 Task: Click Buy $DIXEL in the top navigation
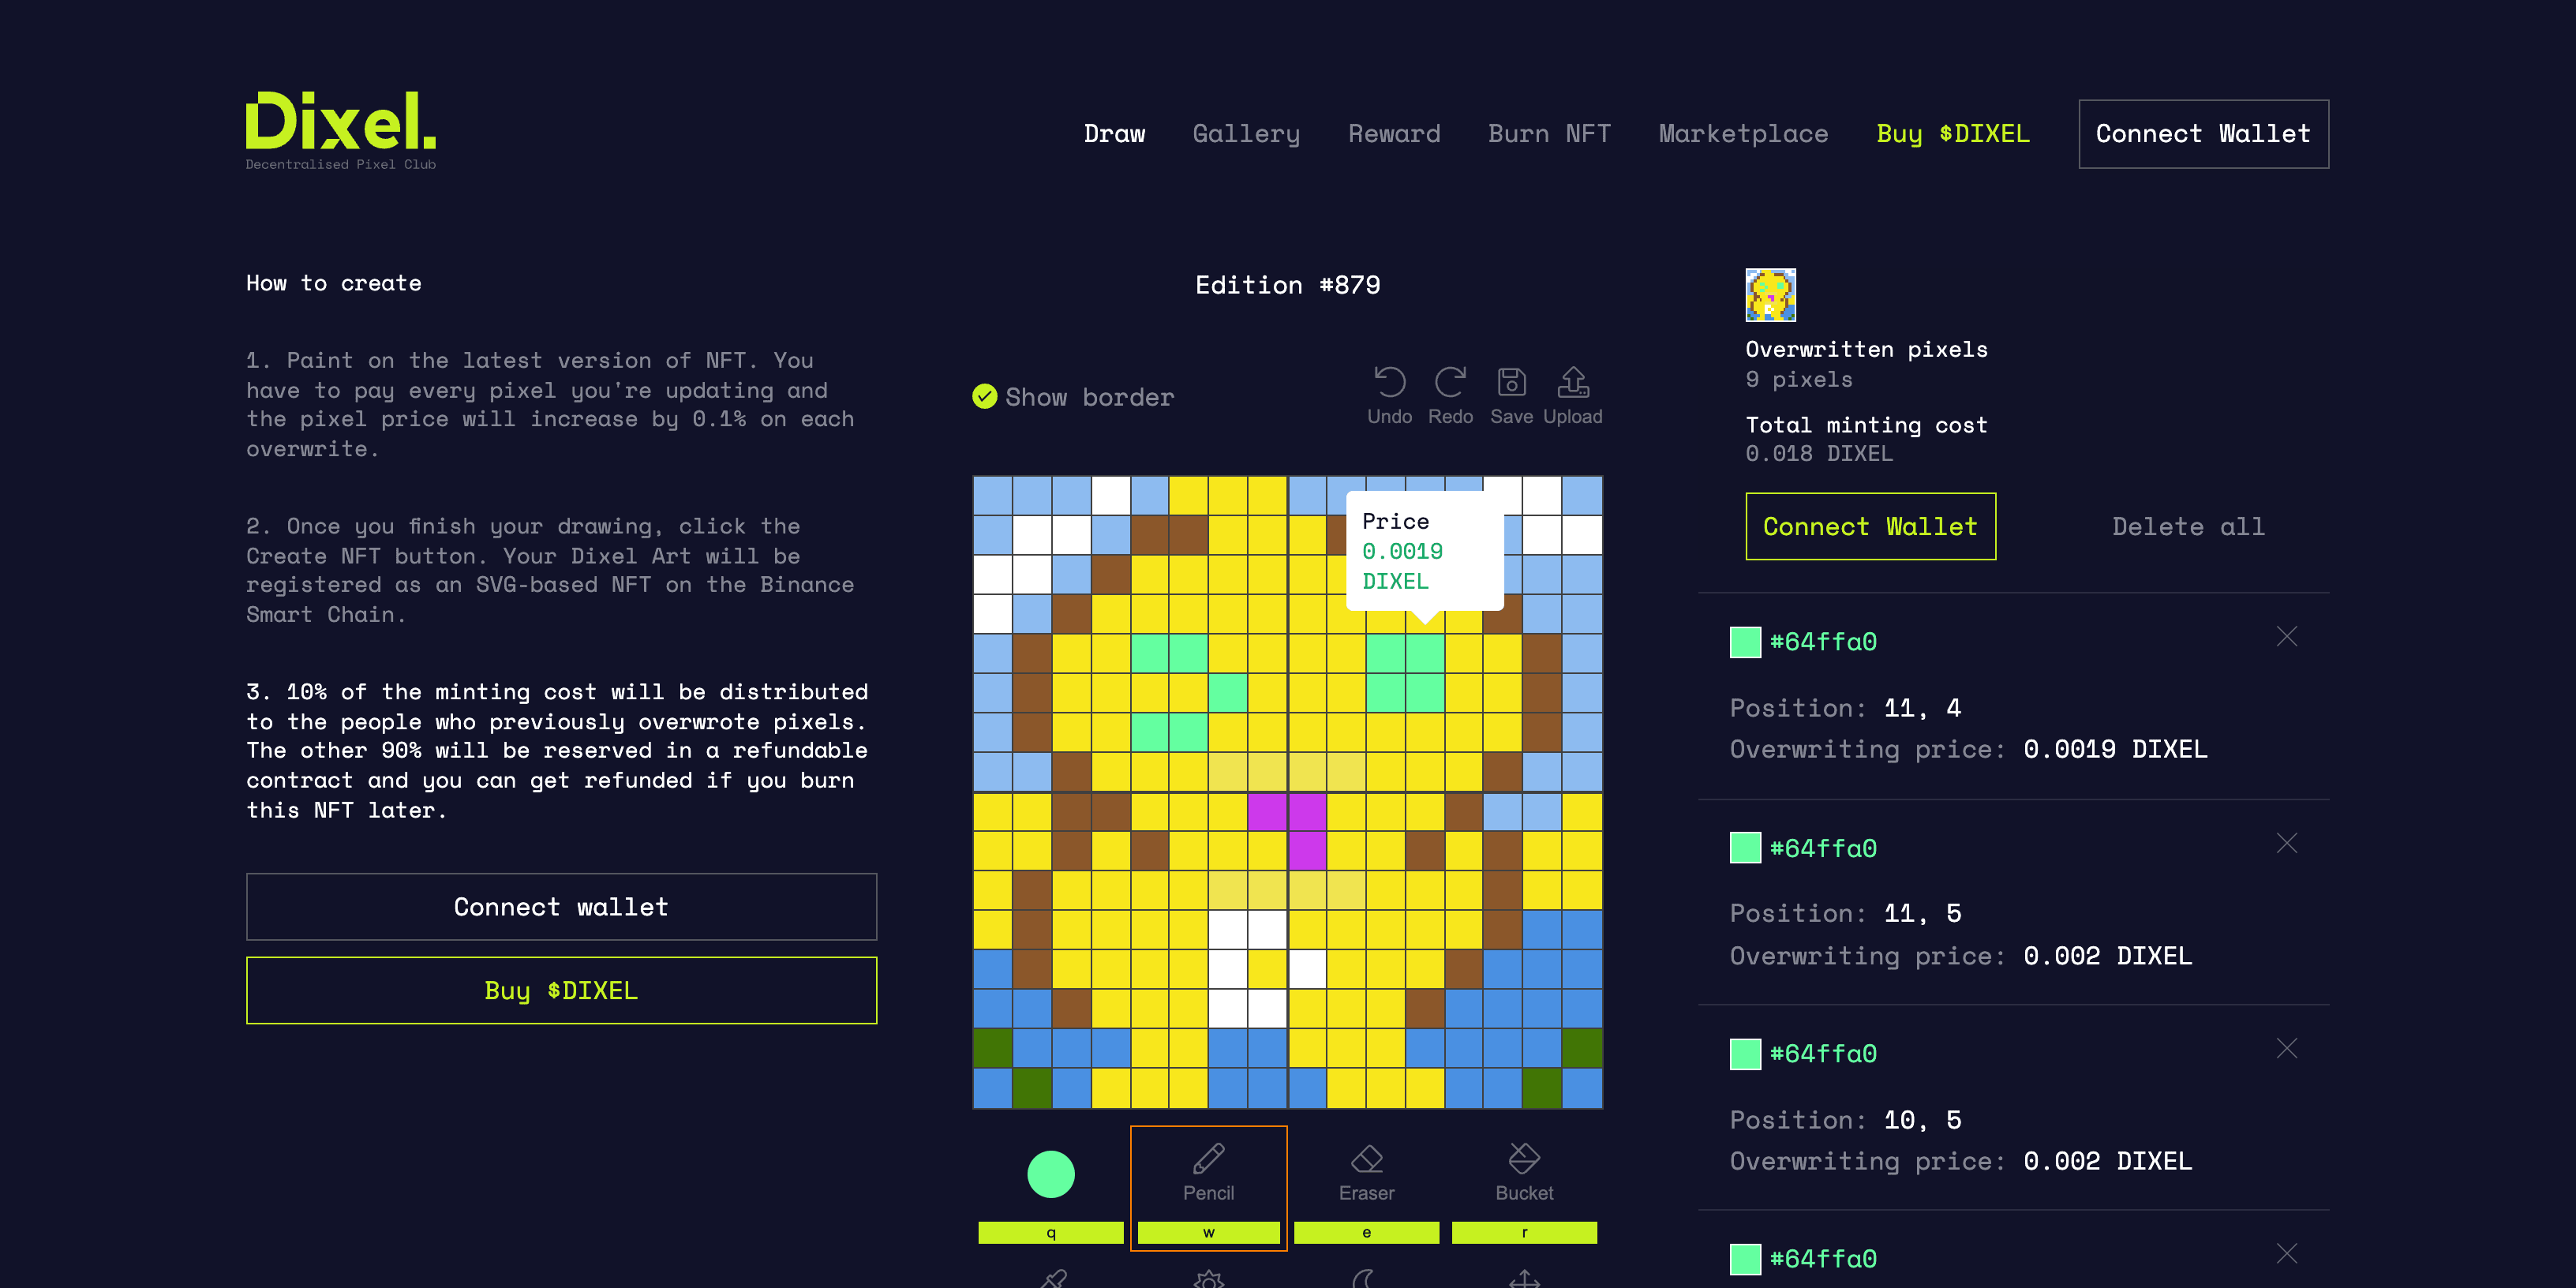click(1953, 134)
